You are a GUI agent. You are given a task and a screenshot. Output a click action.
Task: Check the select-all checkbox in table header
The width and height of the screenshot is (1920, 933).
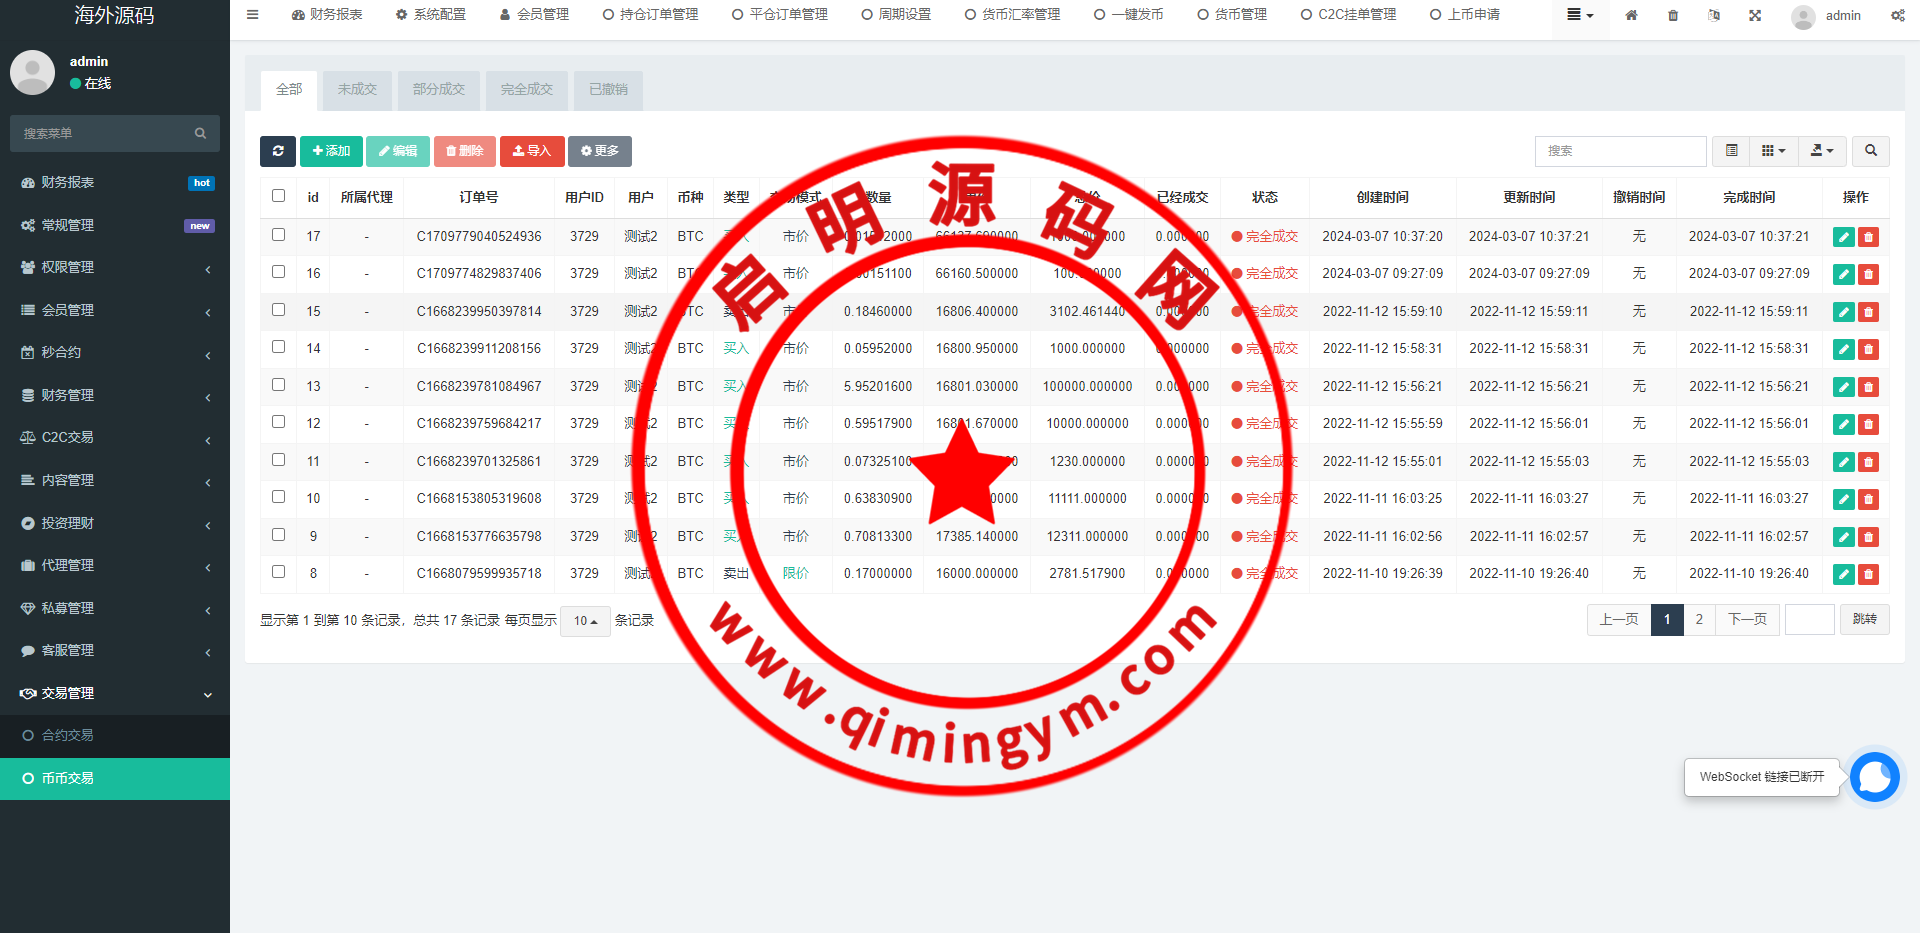(279, 196)
